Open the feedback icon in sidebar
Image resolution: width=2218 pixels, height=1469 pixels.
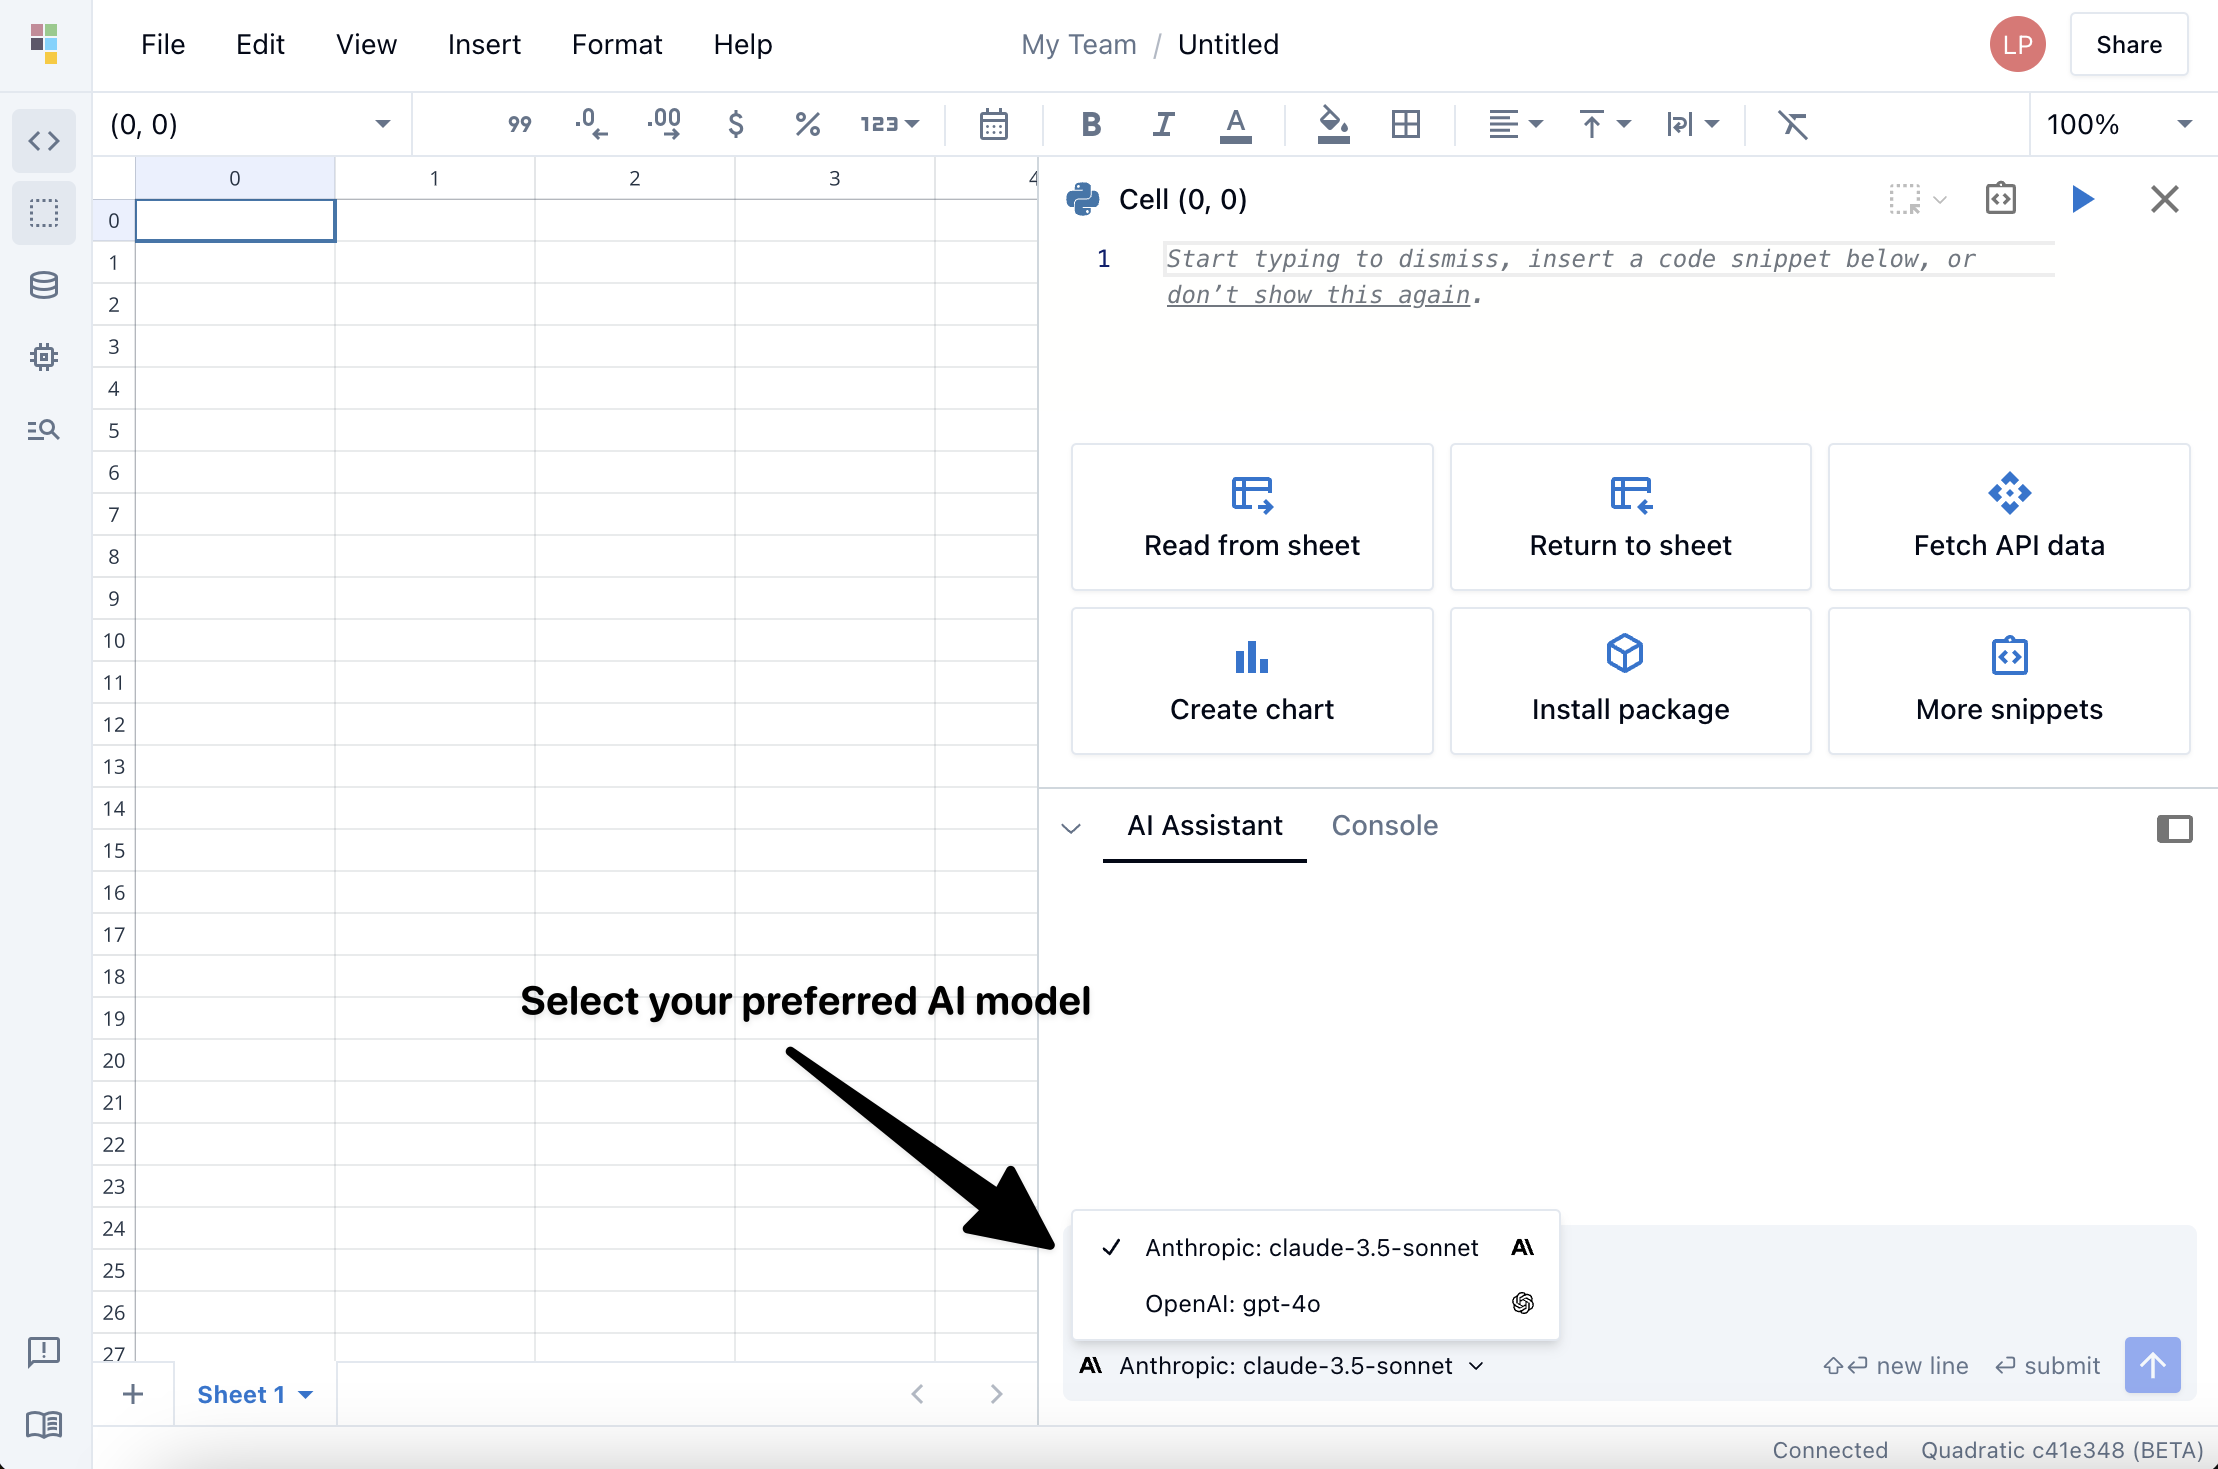pyautogui.click(x=44, y=1352)
